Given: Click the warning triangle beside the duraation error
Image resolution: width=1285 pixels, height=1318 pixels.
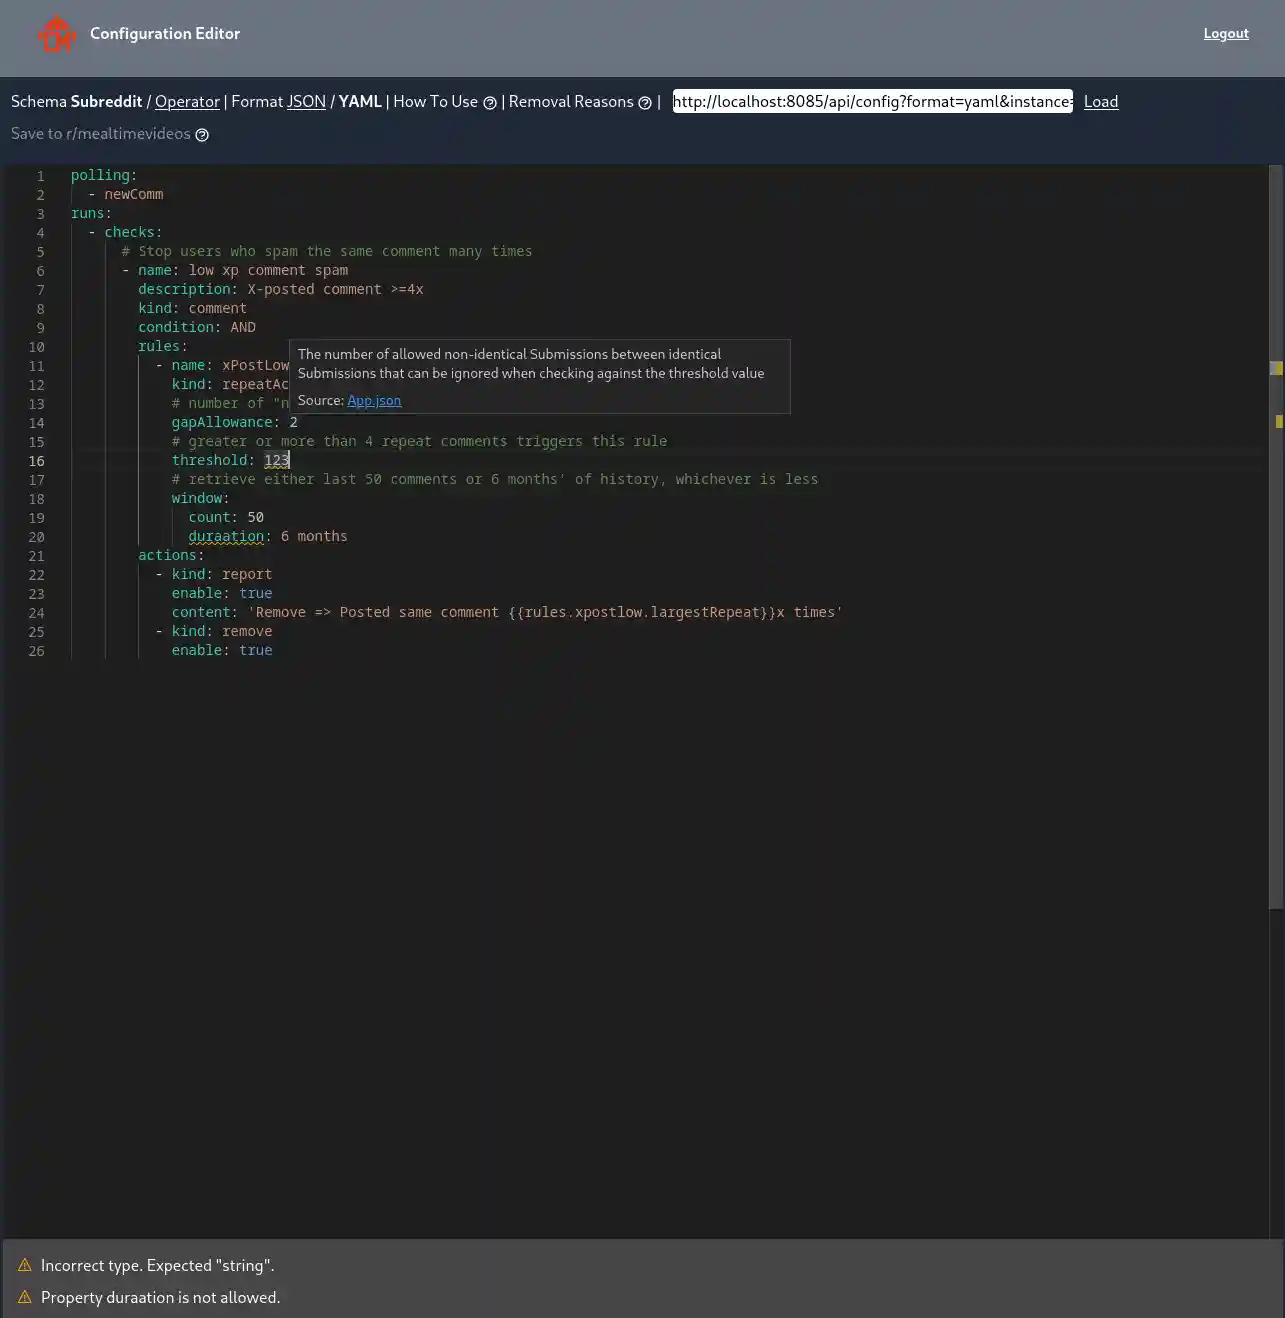Looking at the screenshot, I should [22, 1297].
